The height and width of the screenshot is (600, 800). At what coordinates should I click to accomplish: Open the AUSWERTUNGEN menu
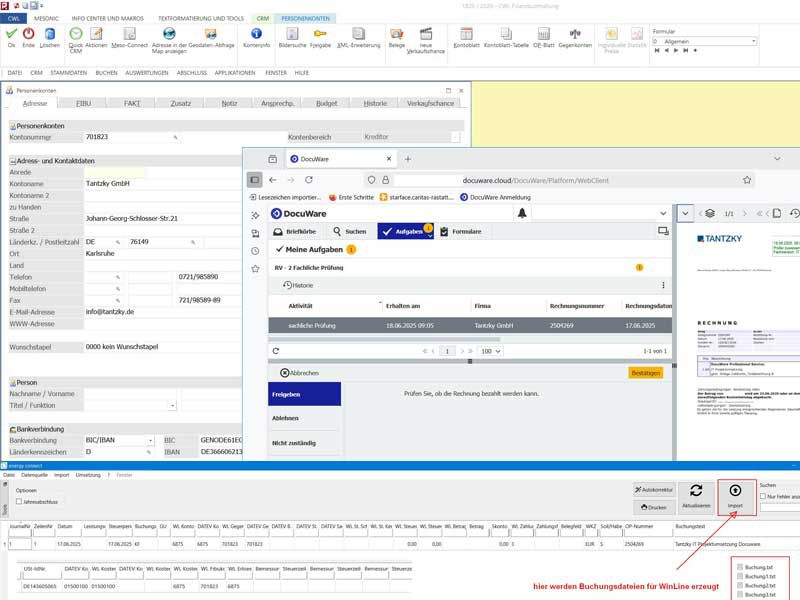click(147, 73)
